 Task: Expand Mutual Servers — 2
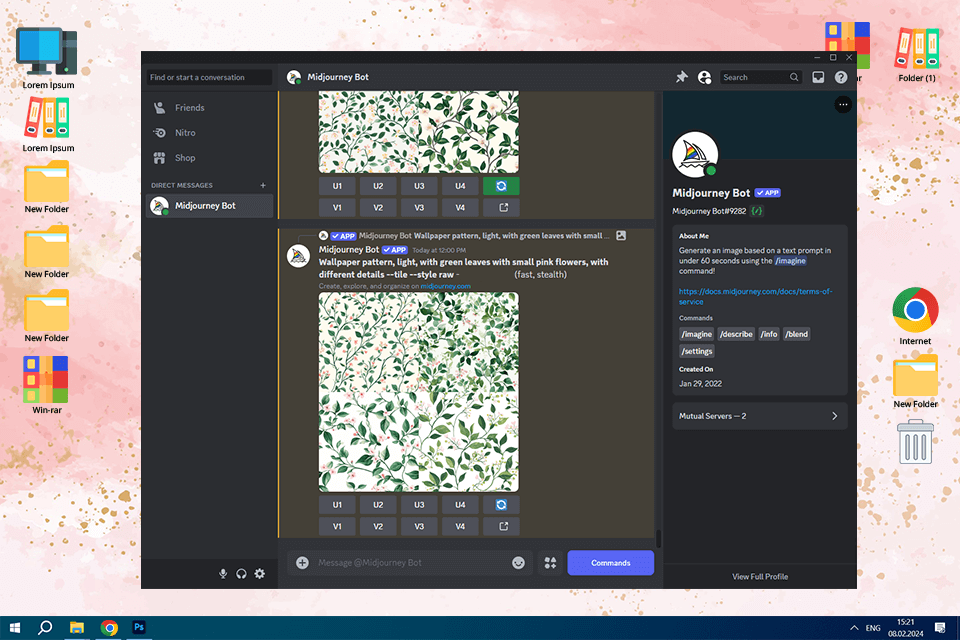[760, 416]
